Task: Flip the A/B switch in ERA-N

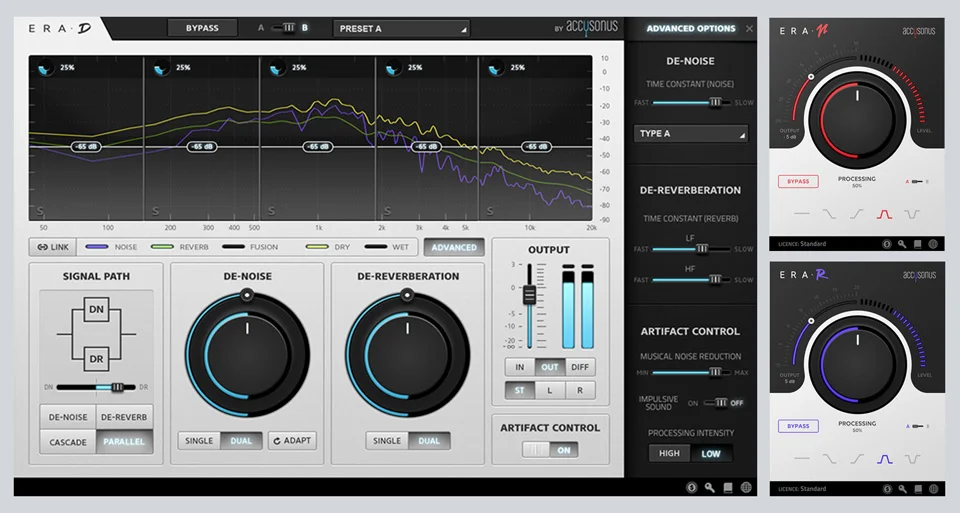Action: click(x=917, y=182)
